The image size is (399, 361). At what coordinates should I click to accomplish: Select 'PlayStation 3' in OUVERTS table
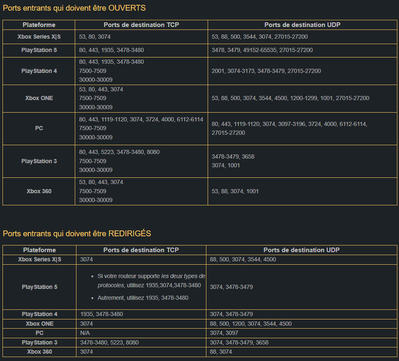[x=39, y=161]
